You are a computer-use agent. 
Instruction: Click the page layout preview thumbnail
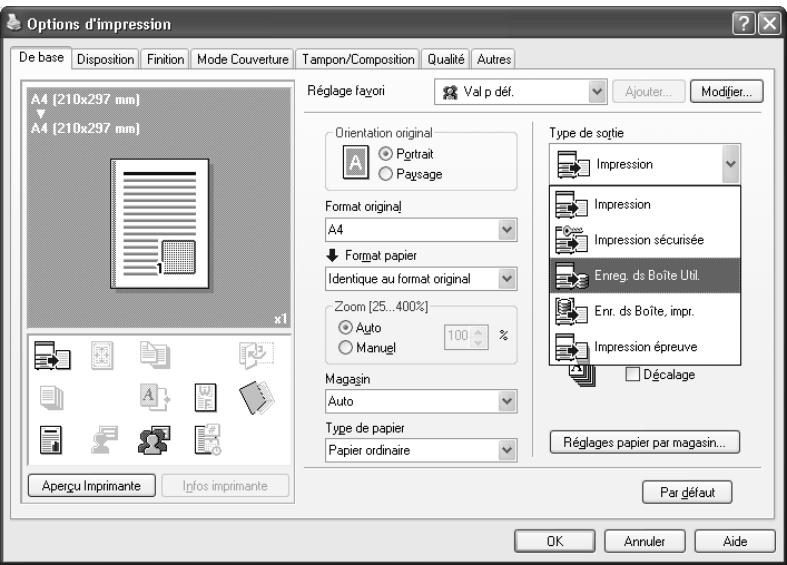point(160,224)
